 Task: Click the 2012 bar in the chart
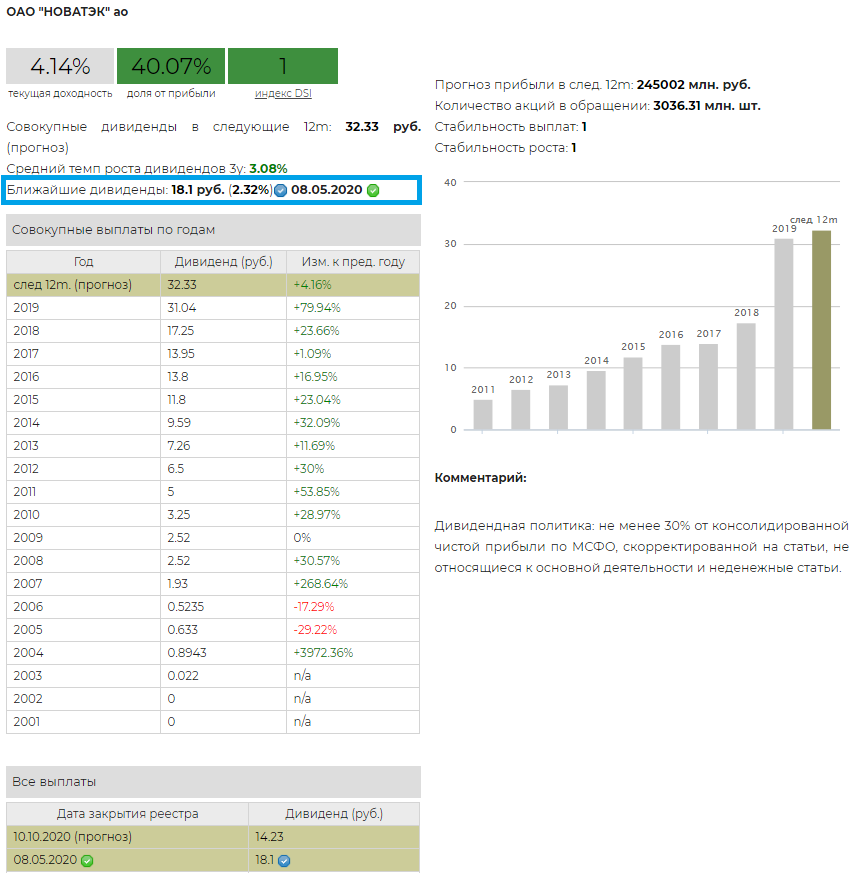tap(521, 409)
